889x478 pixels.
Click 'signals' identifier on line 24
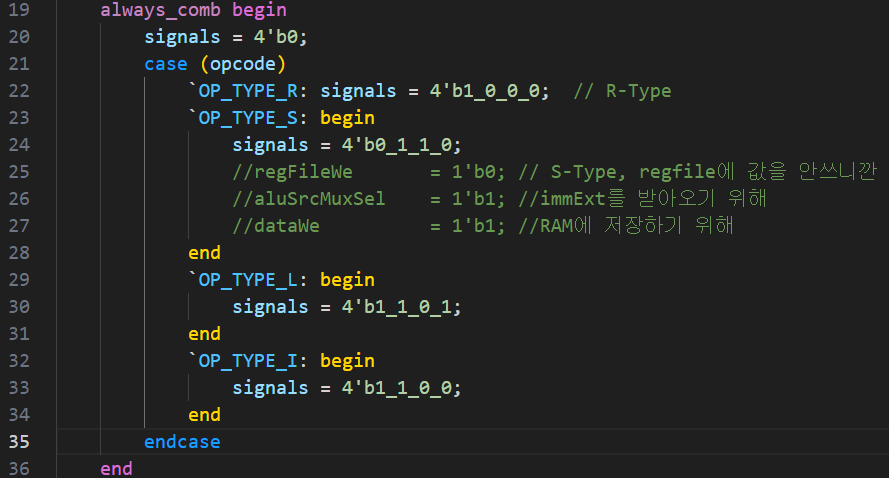pos(270,145)
